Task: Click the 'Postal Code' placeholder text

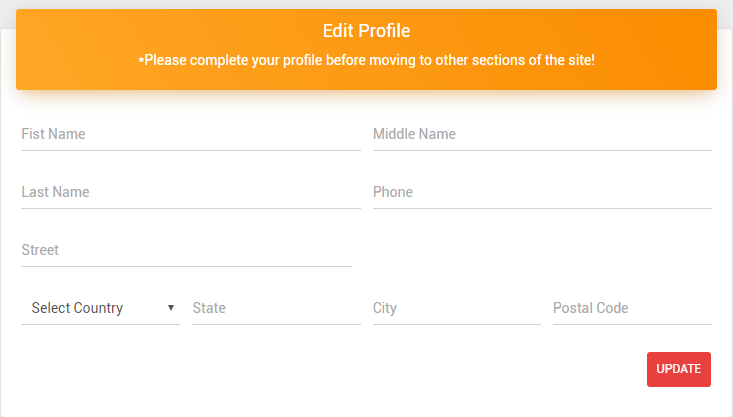Action: pos(590,308)
